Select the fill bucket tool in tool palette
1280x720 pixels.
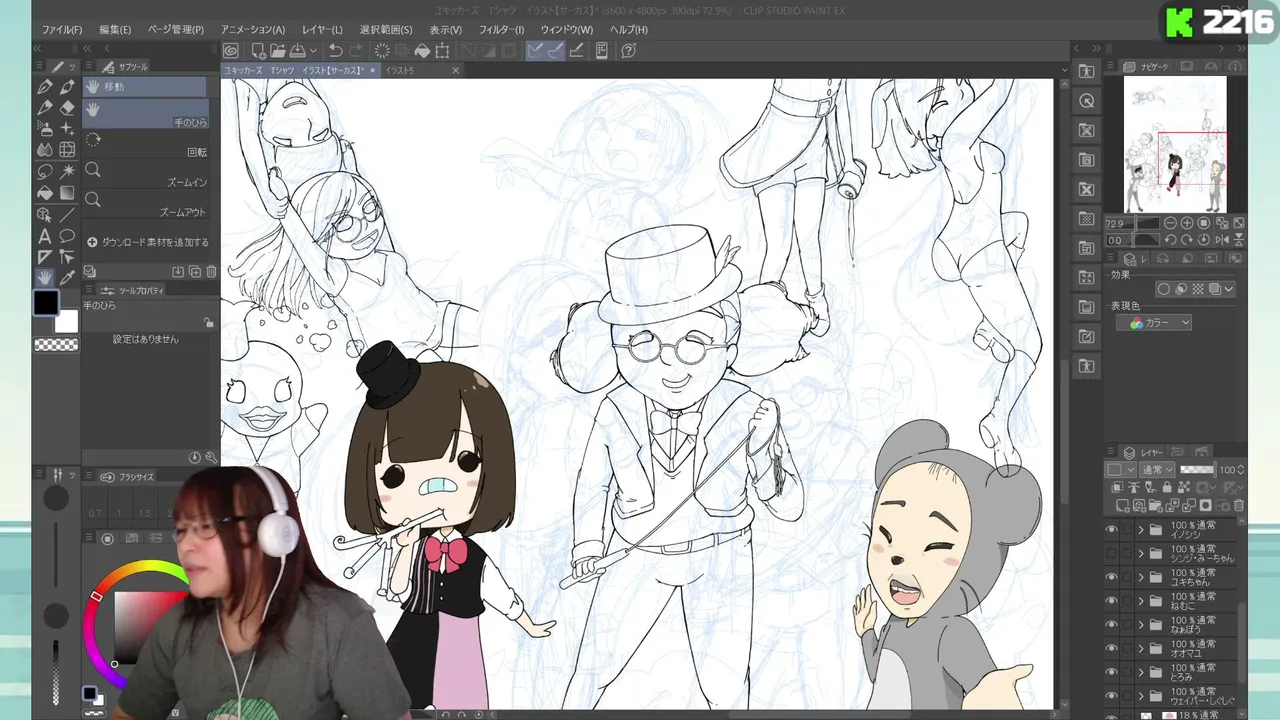pos(45,193)
